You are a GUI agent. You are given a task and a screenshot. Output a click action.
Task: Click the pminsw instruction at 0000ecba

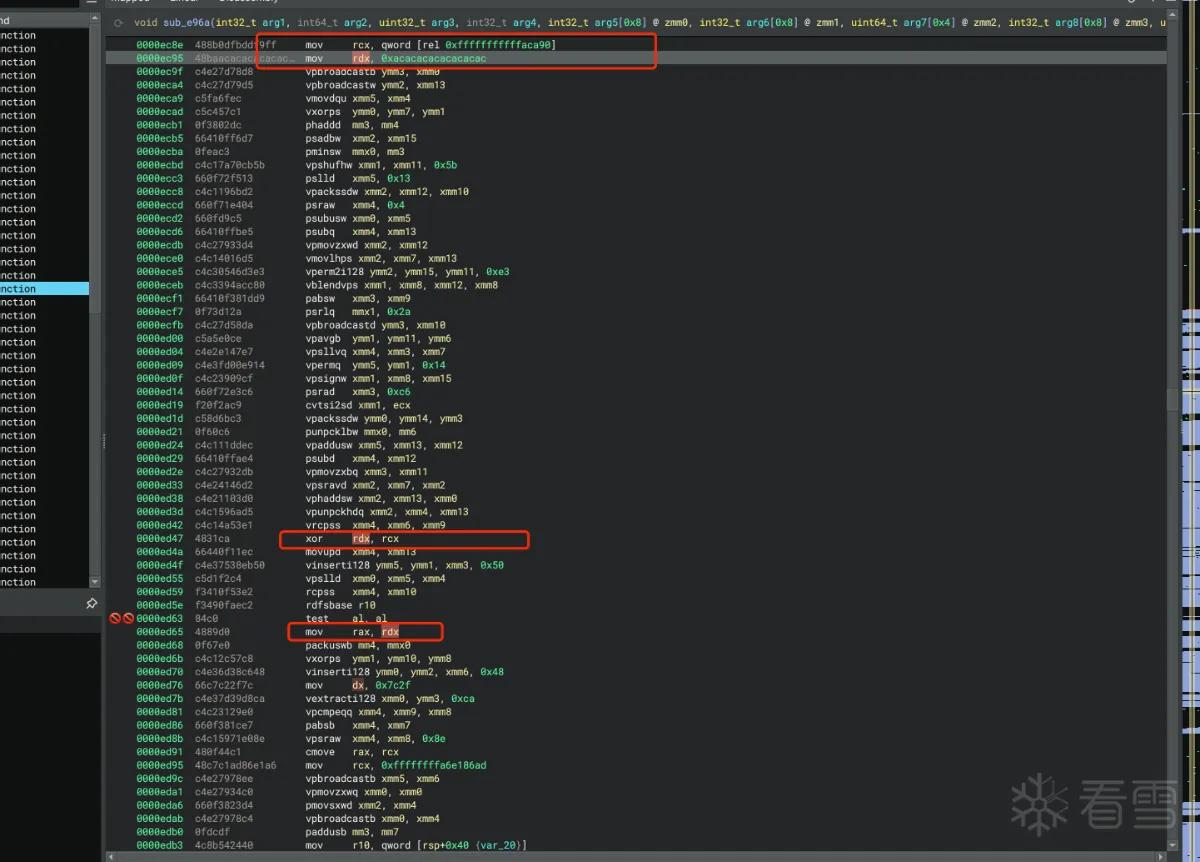[355, 152]
